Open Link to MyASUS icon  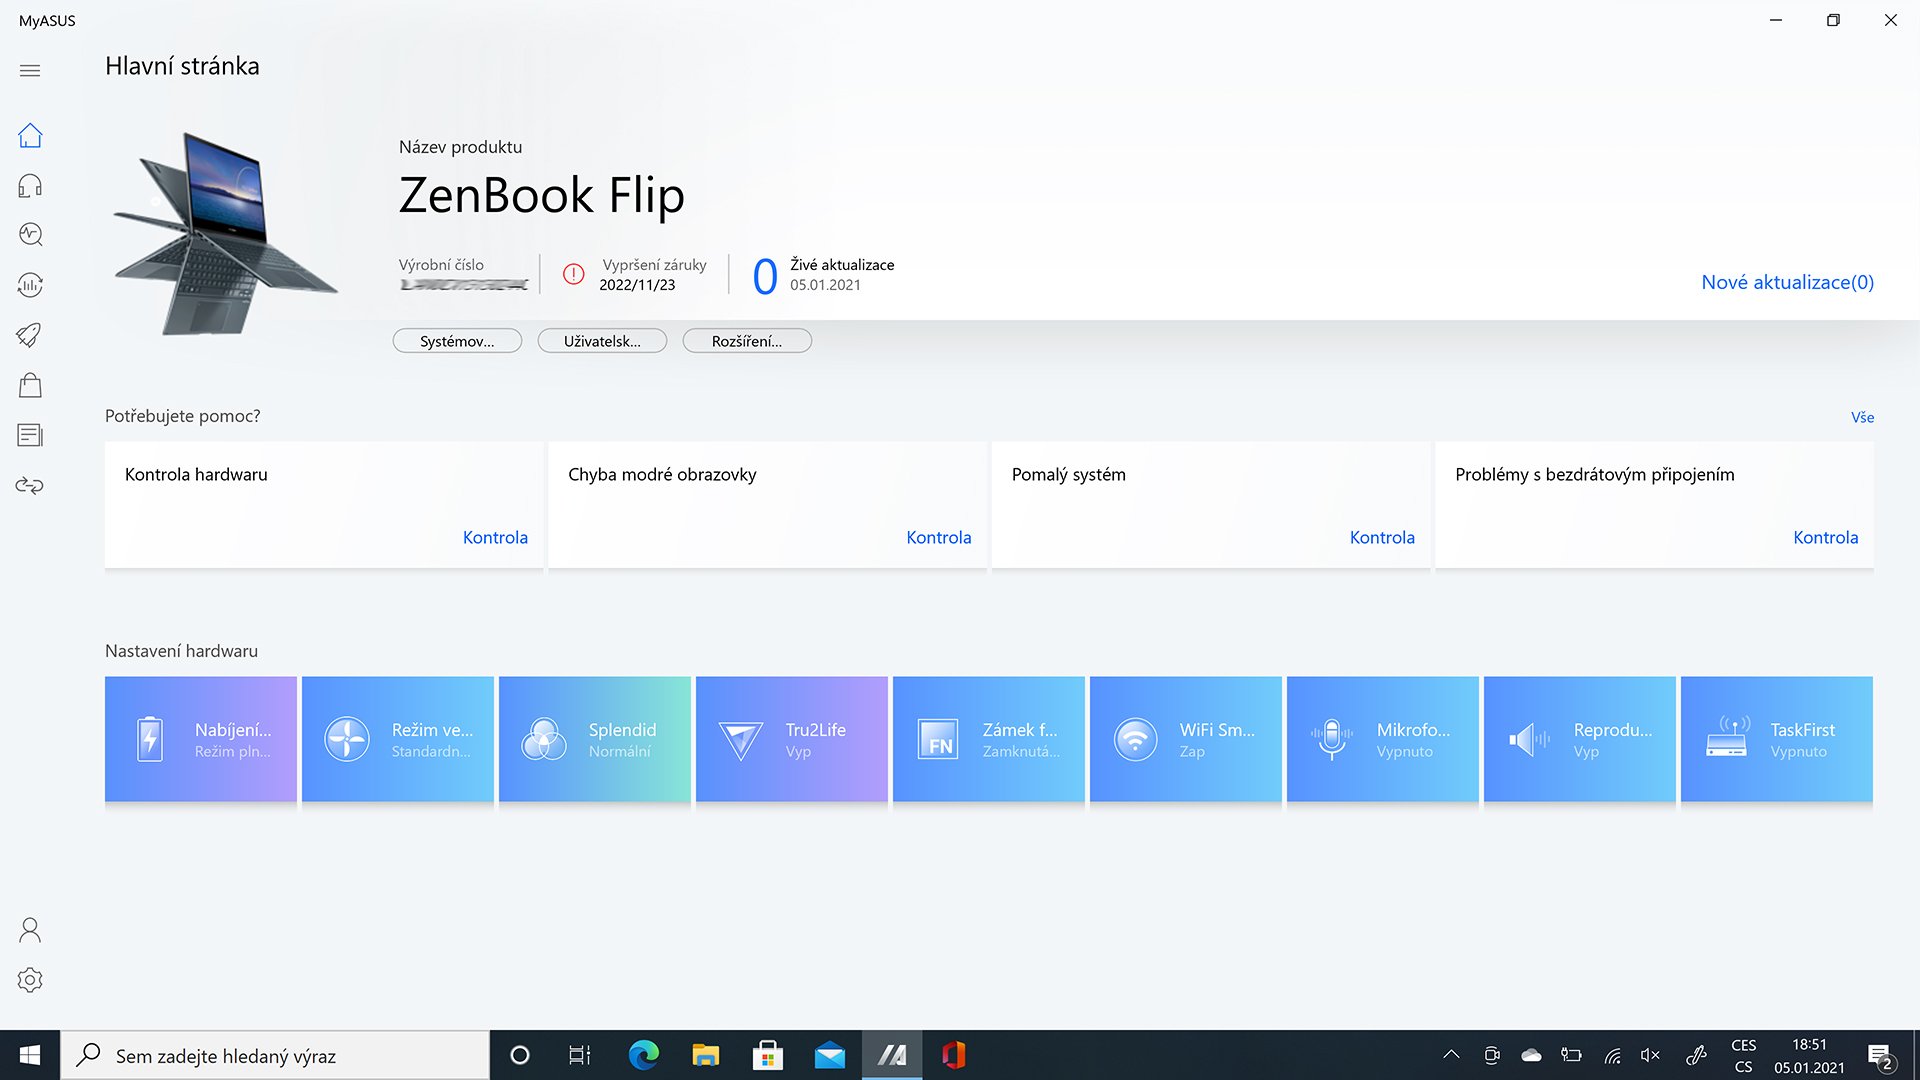pos(30,486)
